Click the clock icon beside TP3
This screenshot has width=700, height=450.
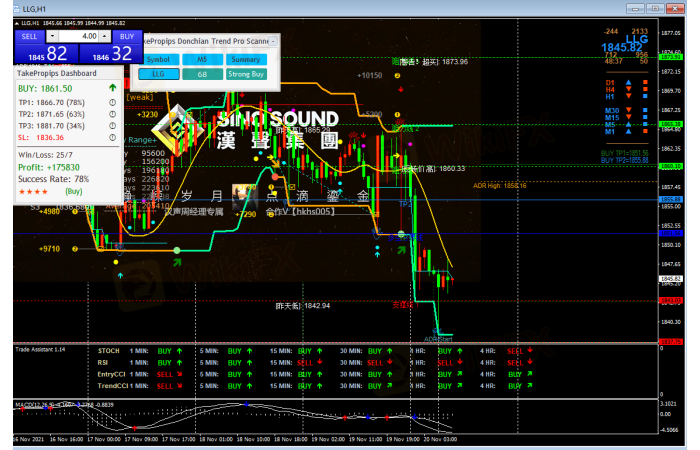point(112,126)
